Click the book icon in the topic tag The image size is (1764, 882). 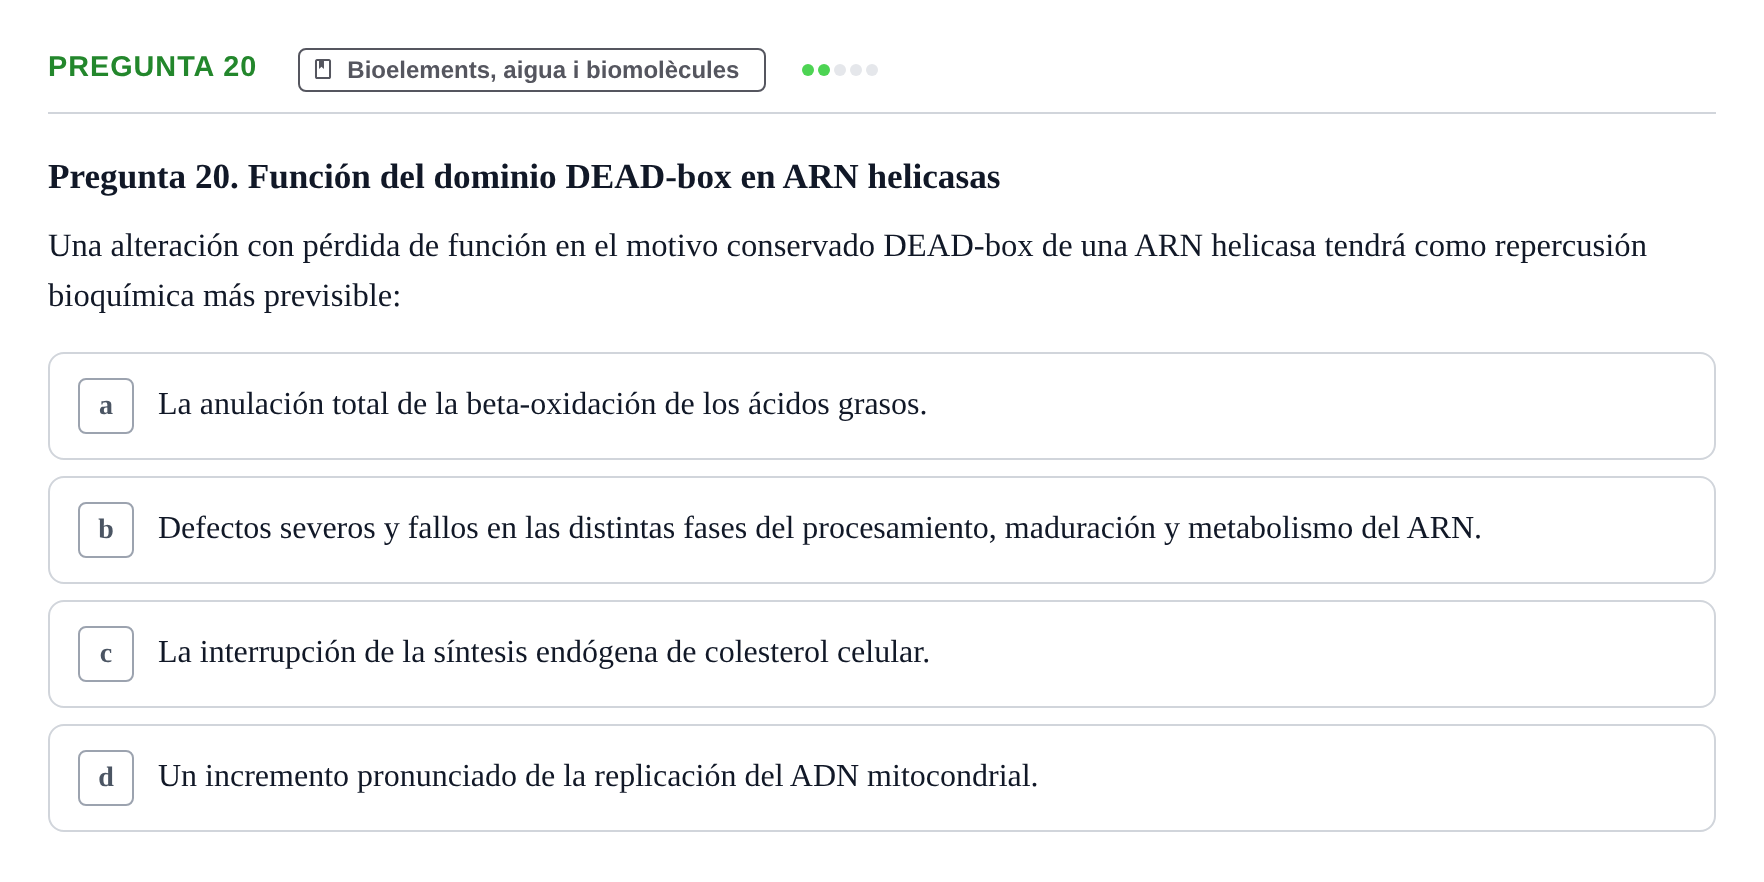323,69
